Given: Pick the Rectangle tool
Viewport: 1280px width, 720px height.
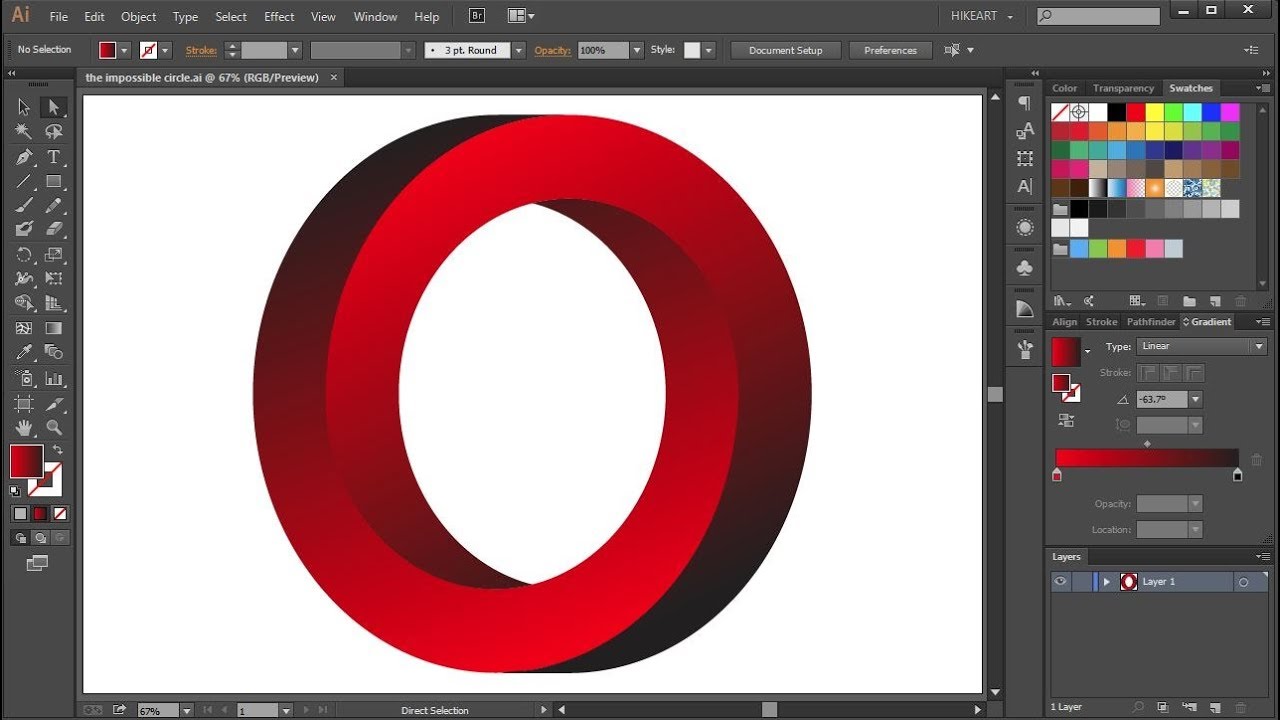Looking at the screenshot, I should [54, 182].
